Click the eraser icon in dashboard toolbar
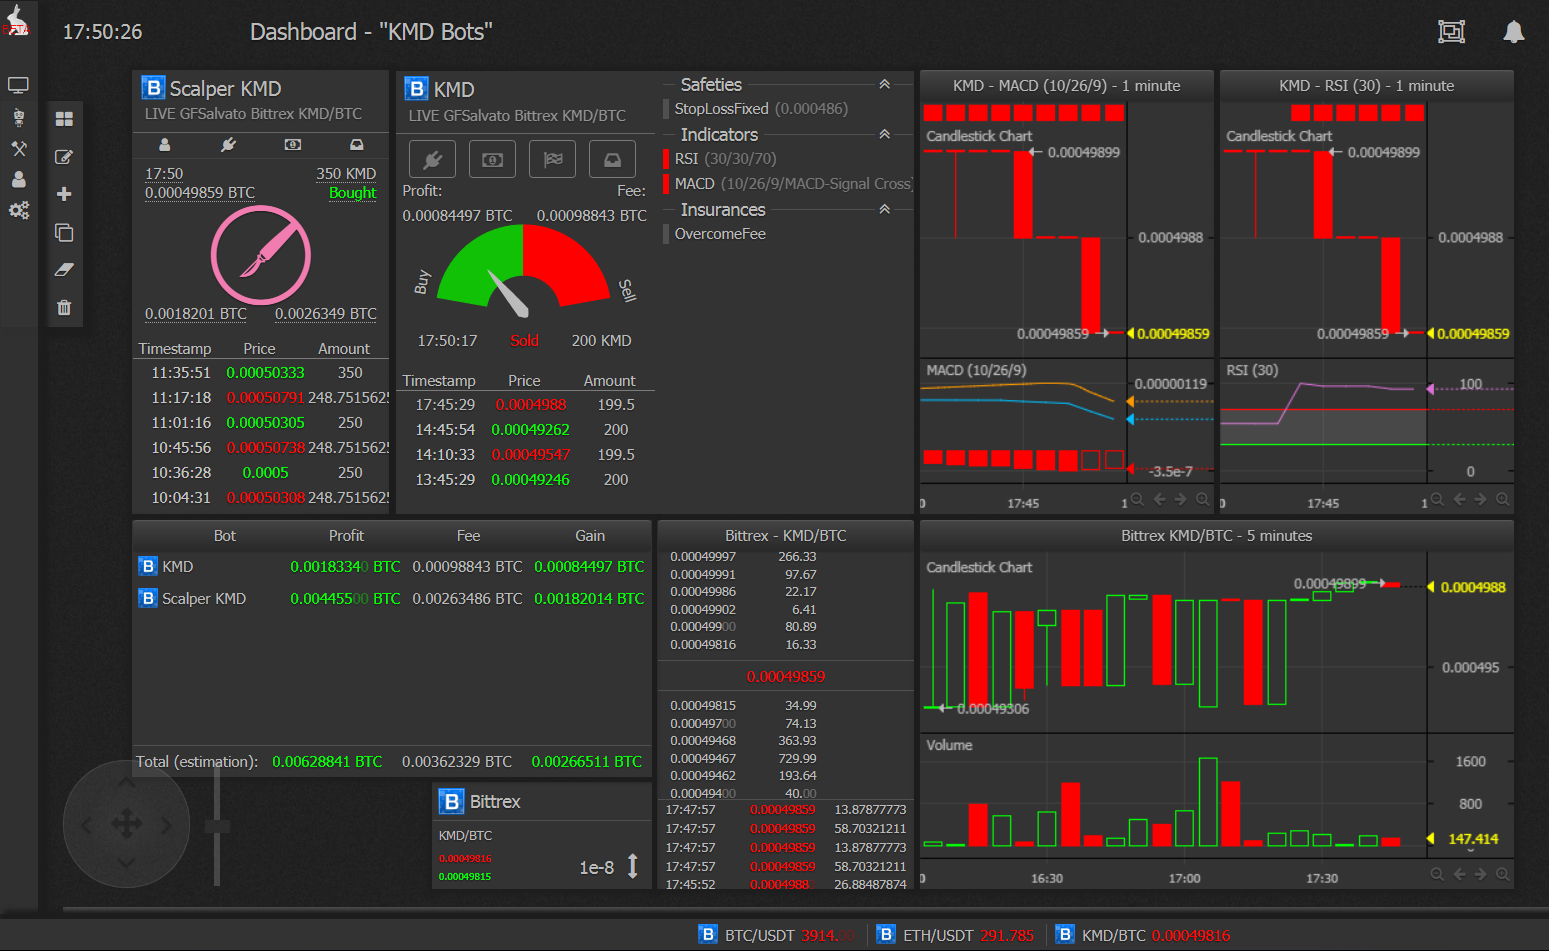This screenshot has width=1549, height=951. 64,270
